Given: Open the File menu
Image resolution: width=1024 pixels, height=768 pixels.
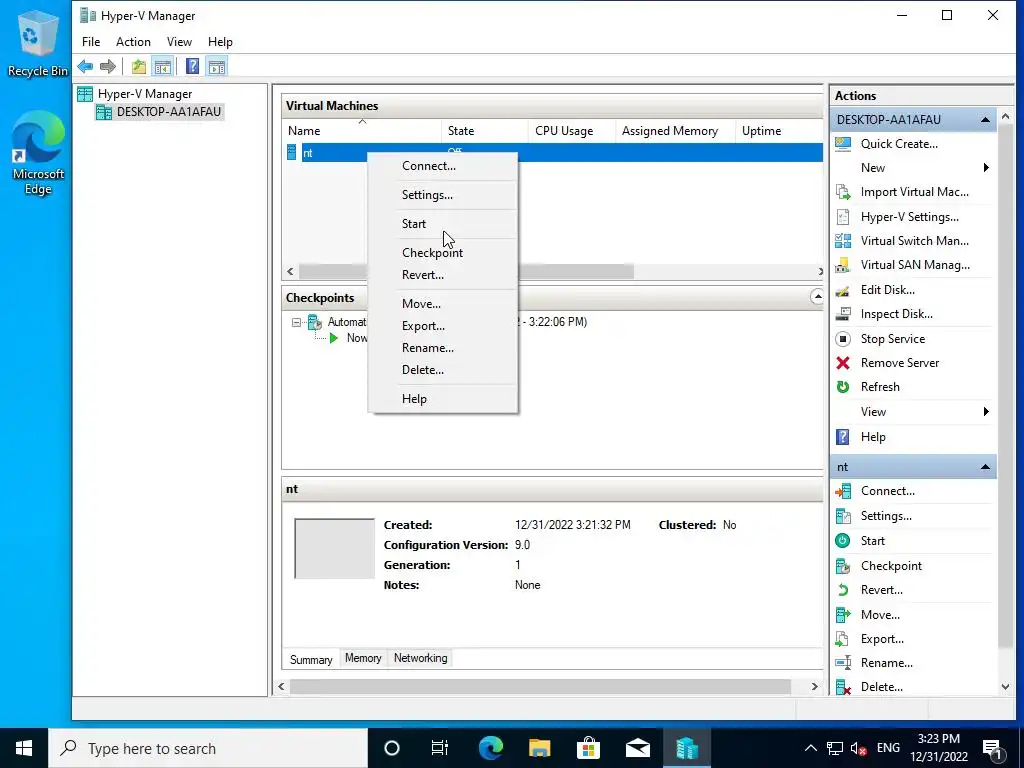Looking at the screenshot, I should pyautogui.click(x=91, y=42).
